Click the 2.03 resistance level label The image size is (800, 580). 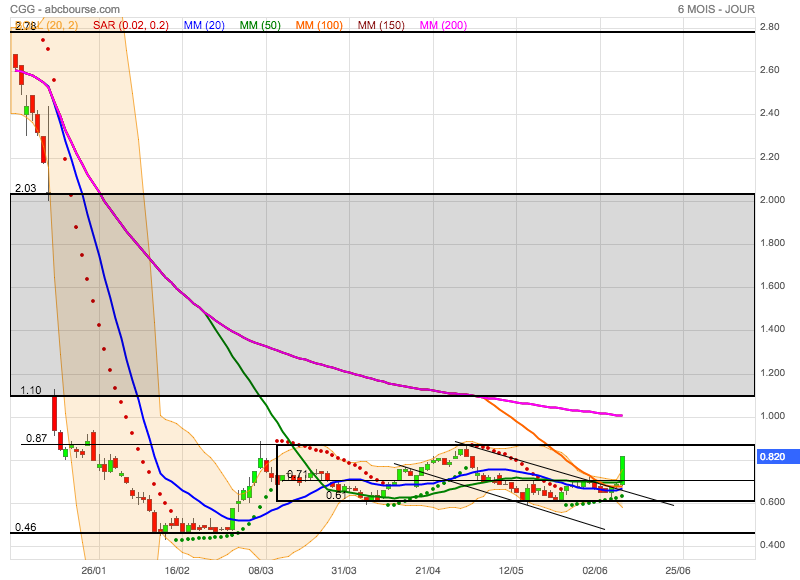point(25,188)
